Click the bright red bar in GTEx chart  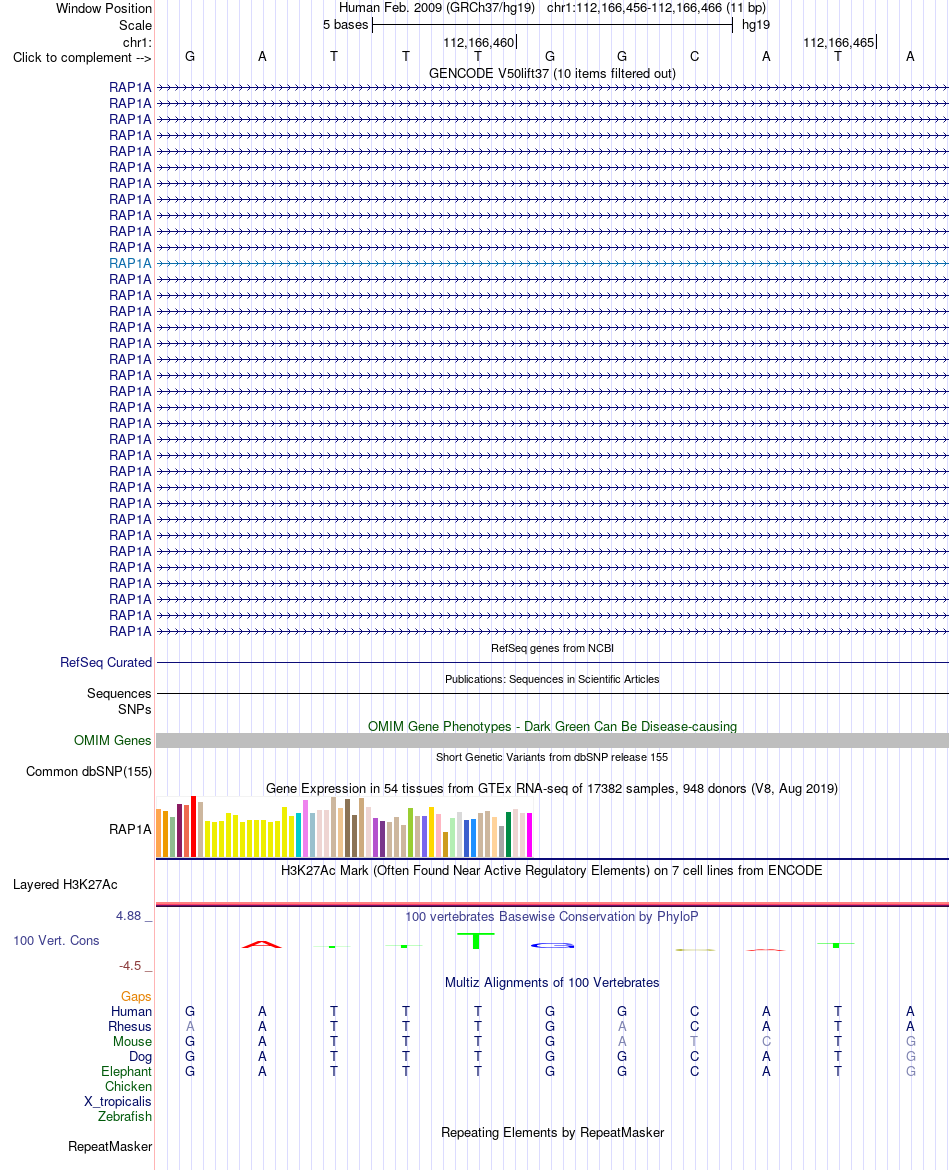(x=193, y=827)
